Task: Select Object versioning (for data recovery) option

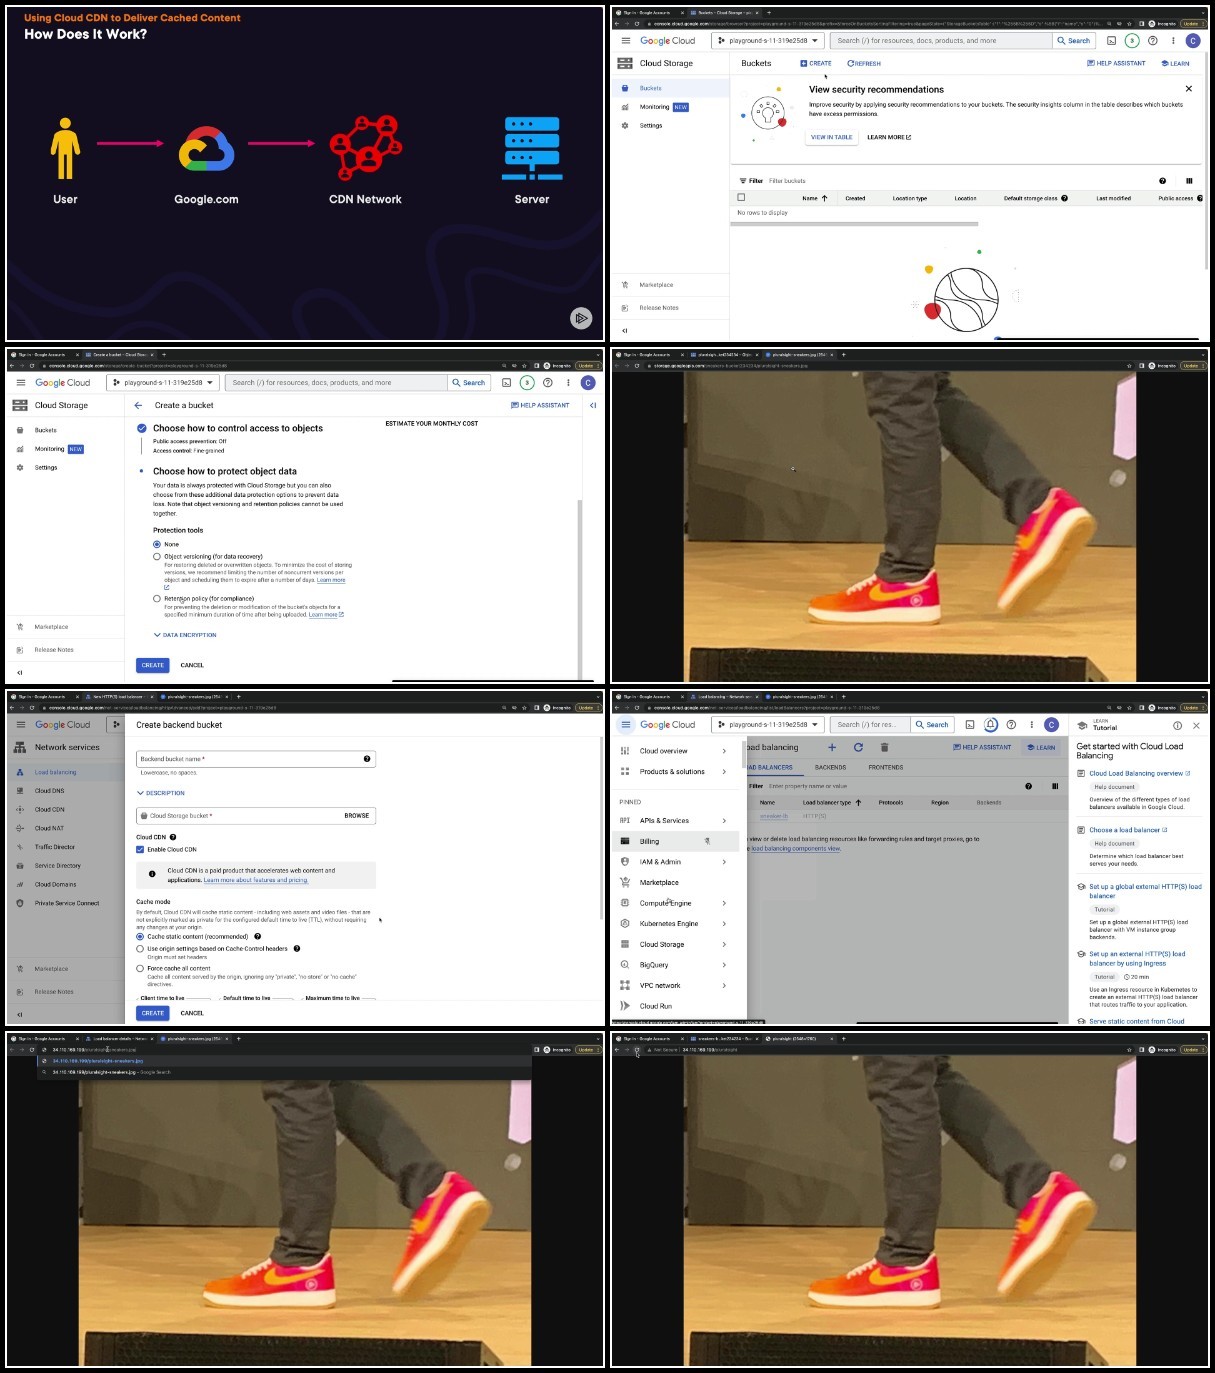Action: [157, 556]
